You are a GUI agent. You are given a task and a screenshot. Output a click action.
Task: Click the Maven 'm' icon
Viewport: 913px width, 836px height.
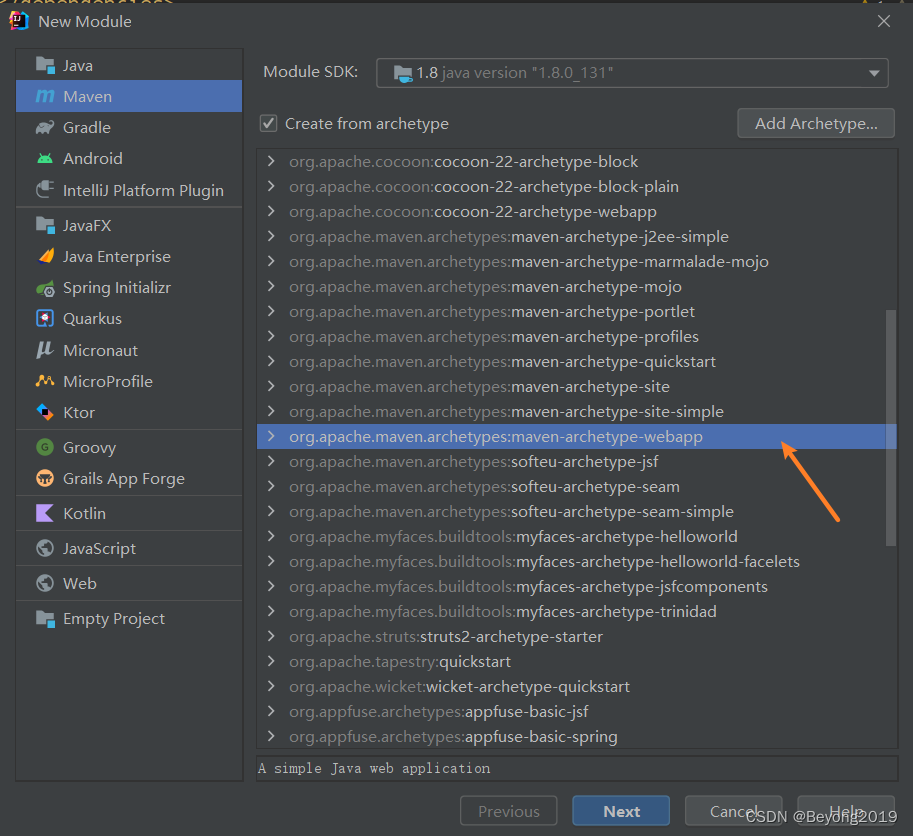pos(45,96)
